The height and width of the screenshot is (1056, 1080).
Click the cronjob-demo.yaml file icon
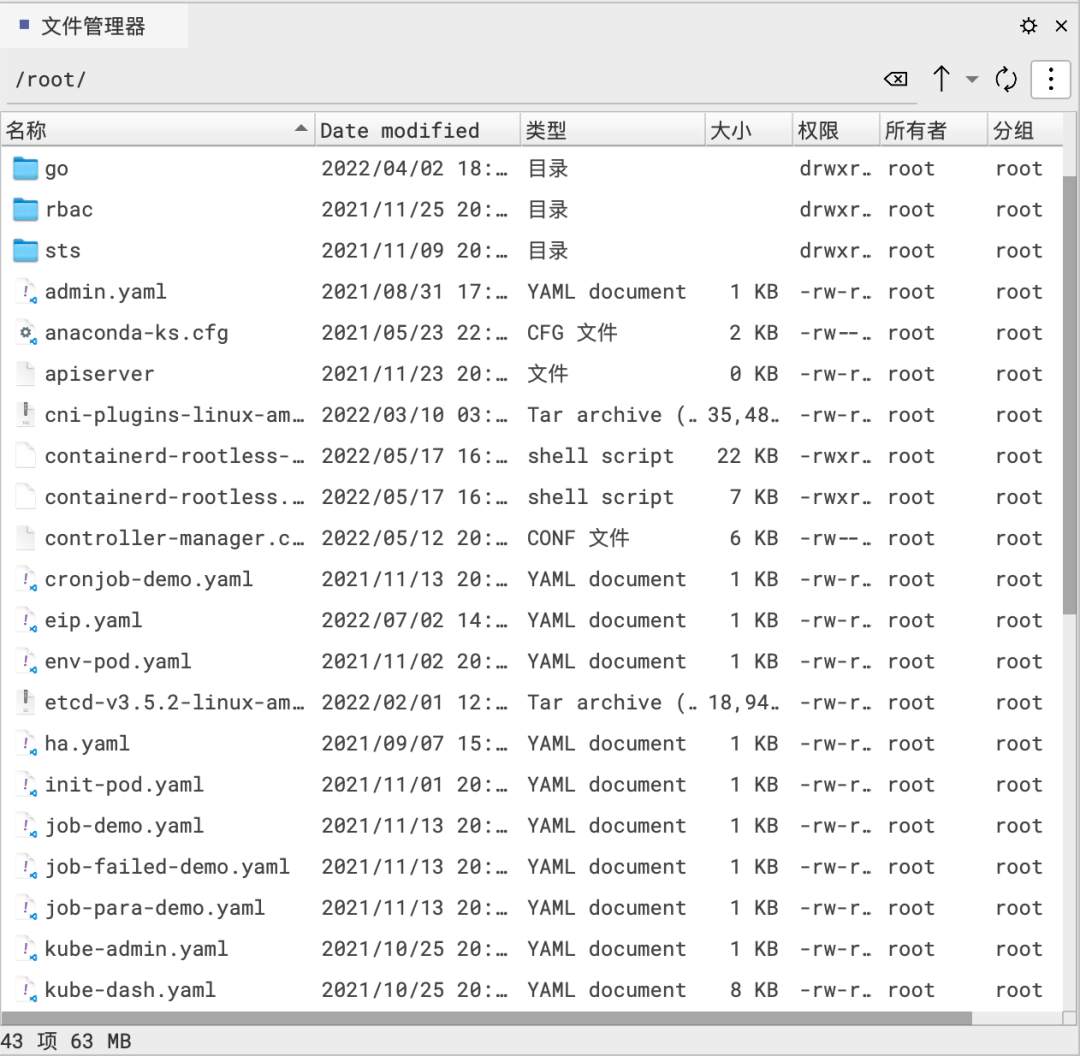26,579
